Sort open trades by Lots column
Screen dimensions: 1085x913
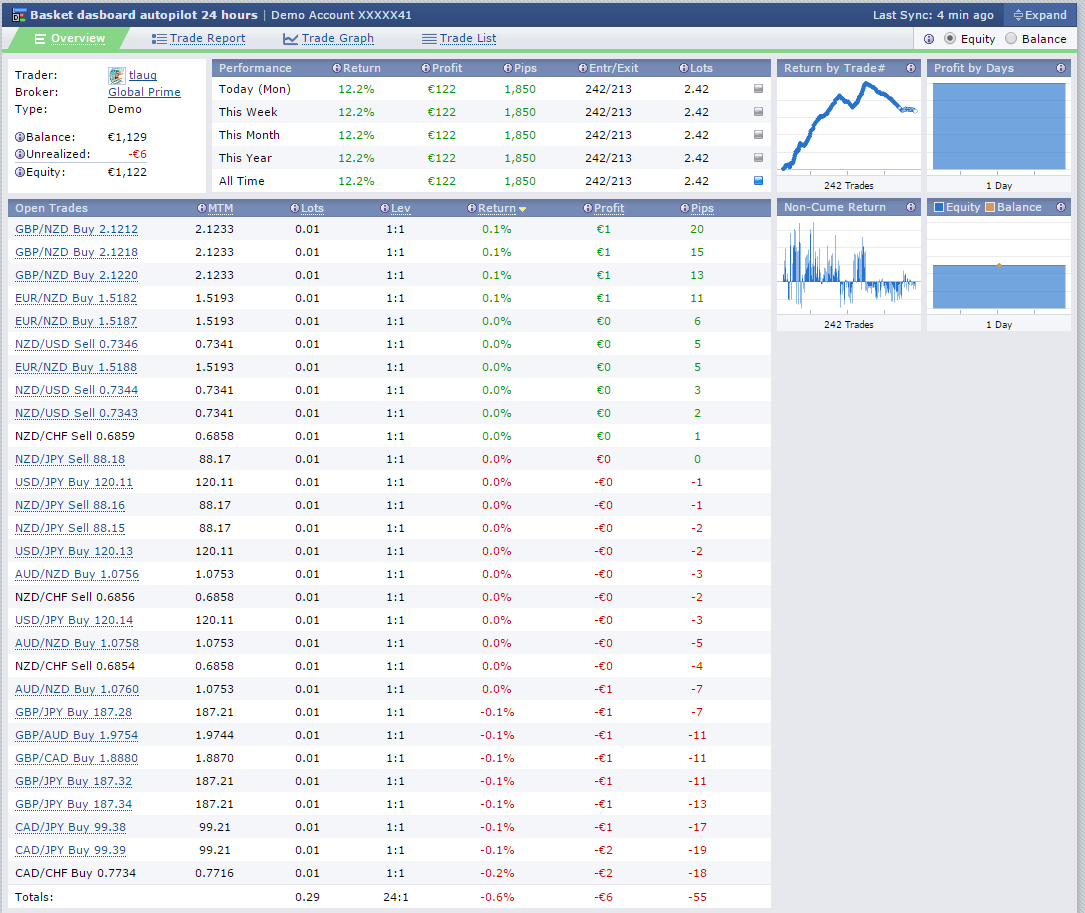click(x=312, y=208)
